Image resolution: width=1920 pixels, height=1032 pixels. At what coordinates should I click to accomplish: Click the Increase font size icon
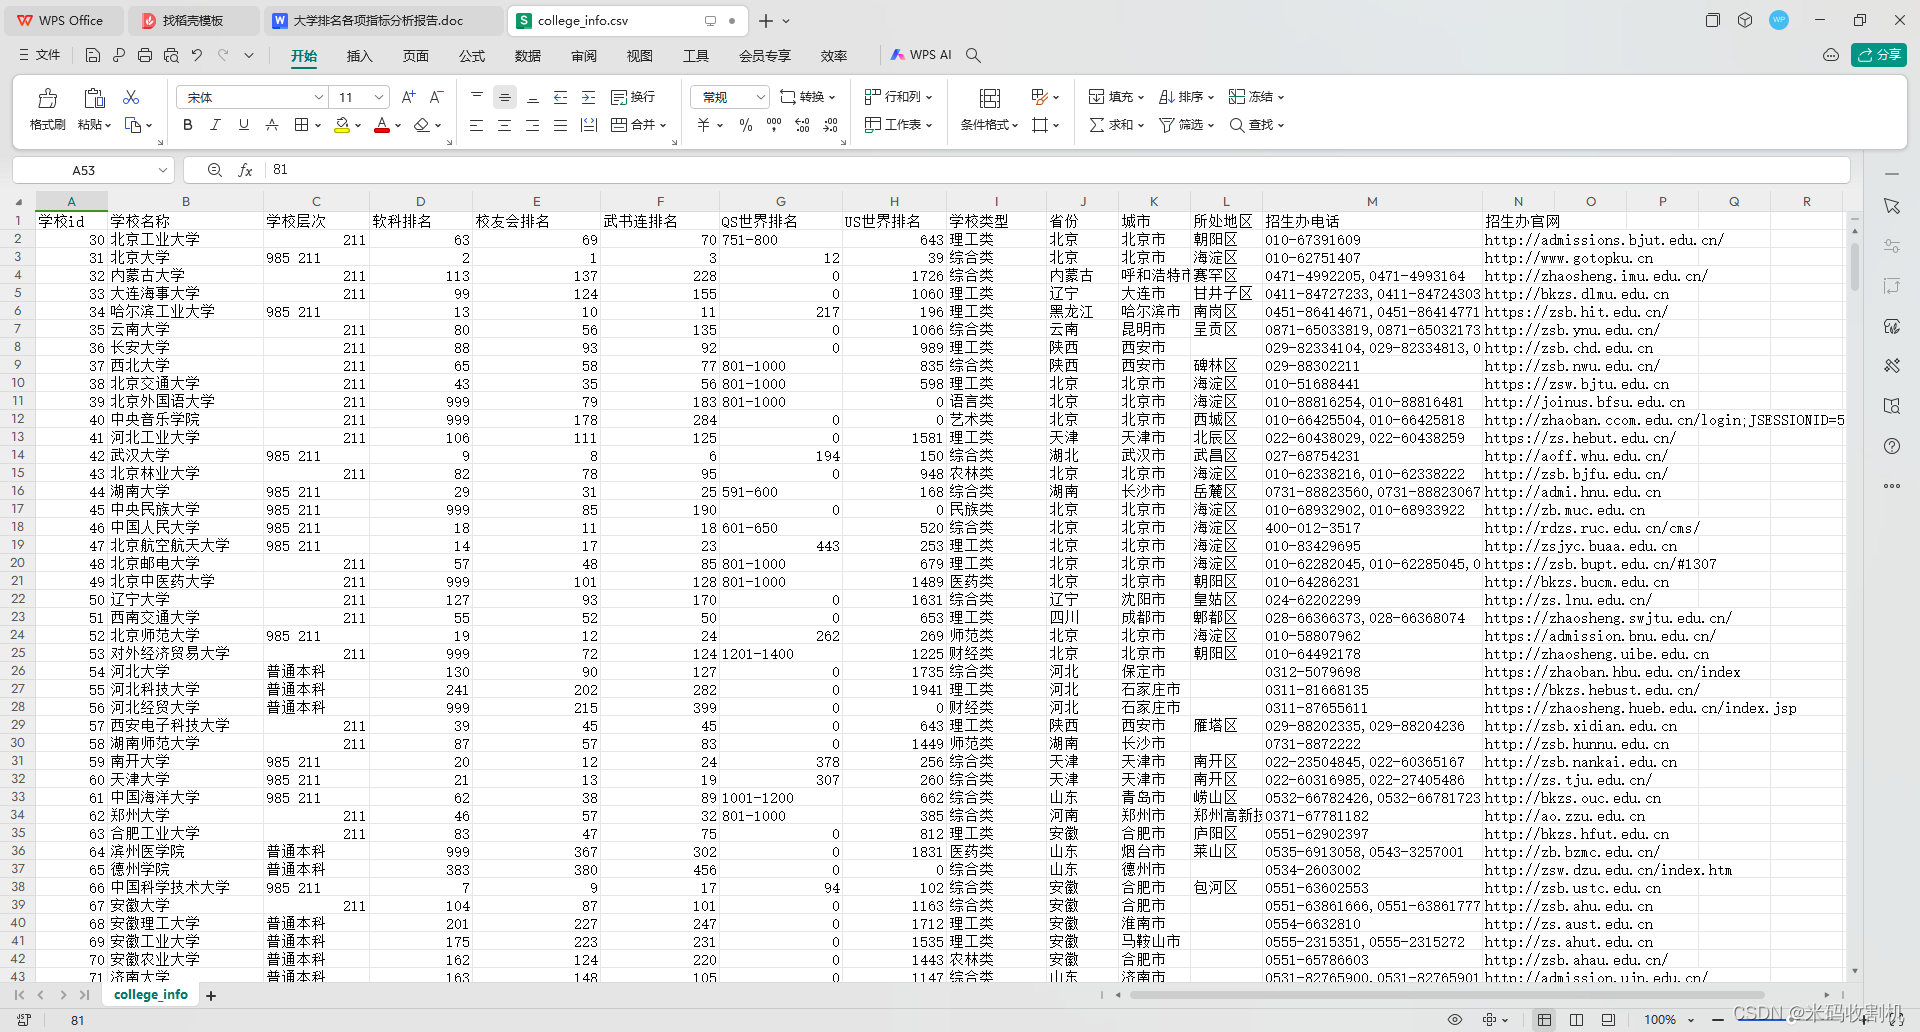tap(408, 97)
